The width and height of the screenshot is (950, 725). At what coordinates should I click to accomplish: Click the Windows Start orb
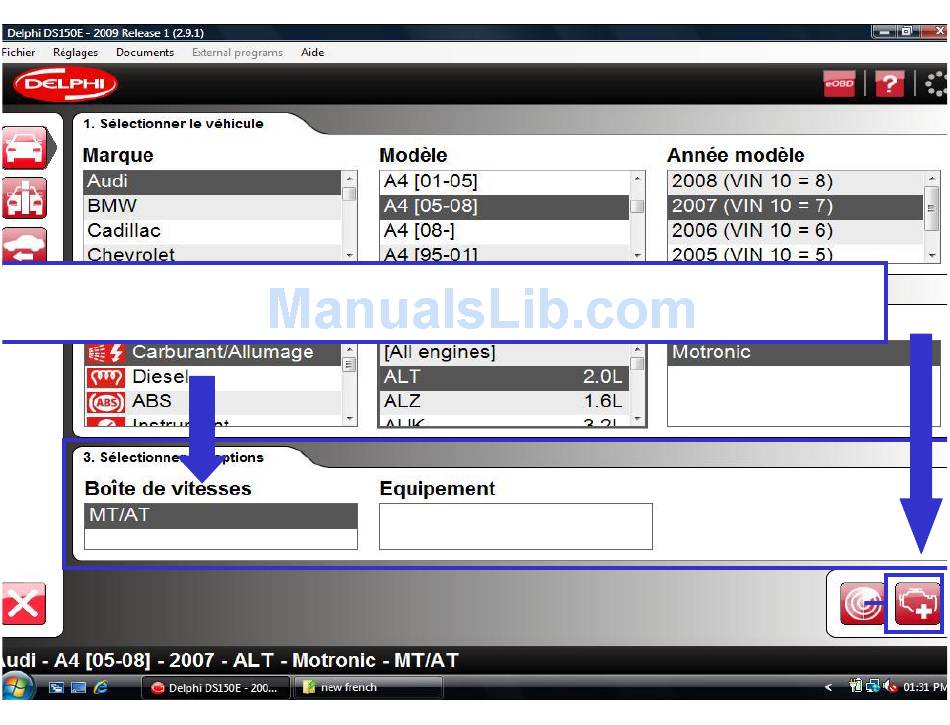(x=18, y=687)
